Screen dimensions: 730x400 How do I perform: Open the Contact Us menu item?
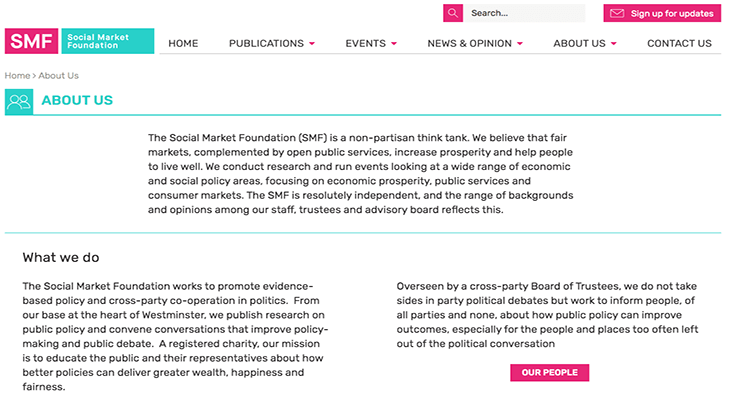[x=679, y=43]
